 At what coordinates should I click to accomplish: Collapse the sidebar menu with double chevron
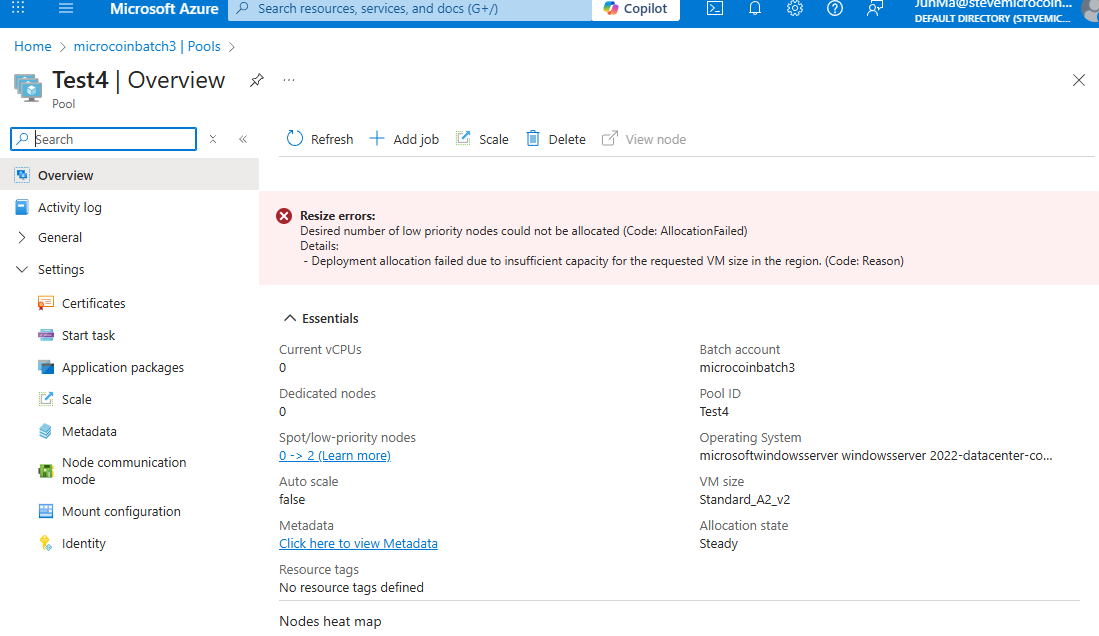(243, 139)
